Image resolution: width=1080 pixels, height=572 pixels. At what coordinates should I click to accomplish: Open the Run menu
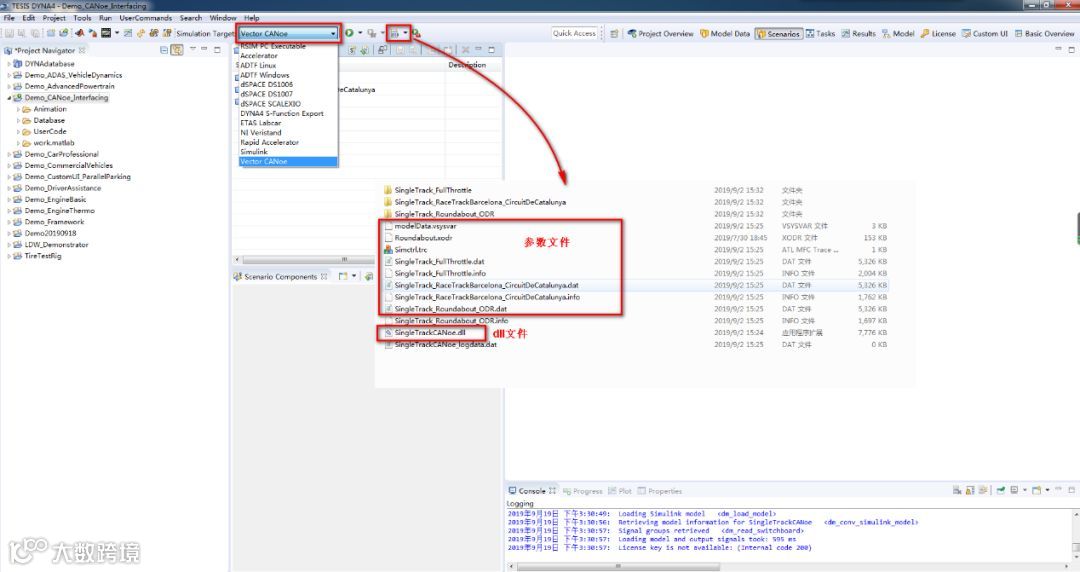pyautogui.click(x=105, y=18)
